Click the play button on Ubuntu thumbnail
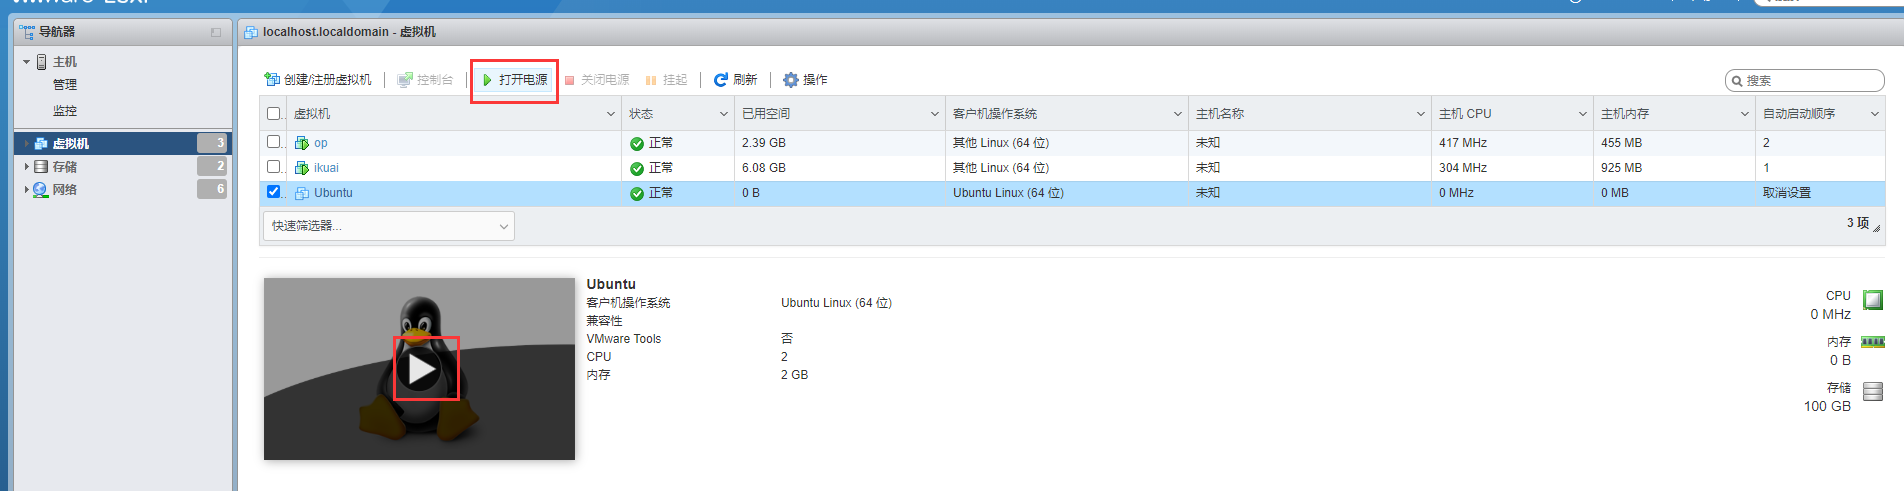Viewport: 1904px width, 491px height. pyautogui.click(x=421, y=369)
